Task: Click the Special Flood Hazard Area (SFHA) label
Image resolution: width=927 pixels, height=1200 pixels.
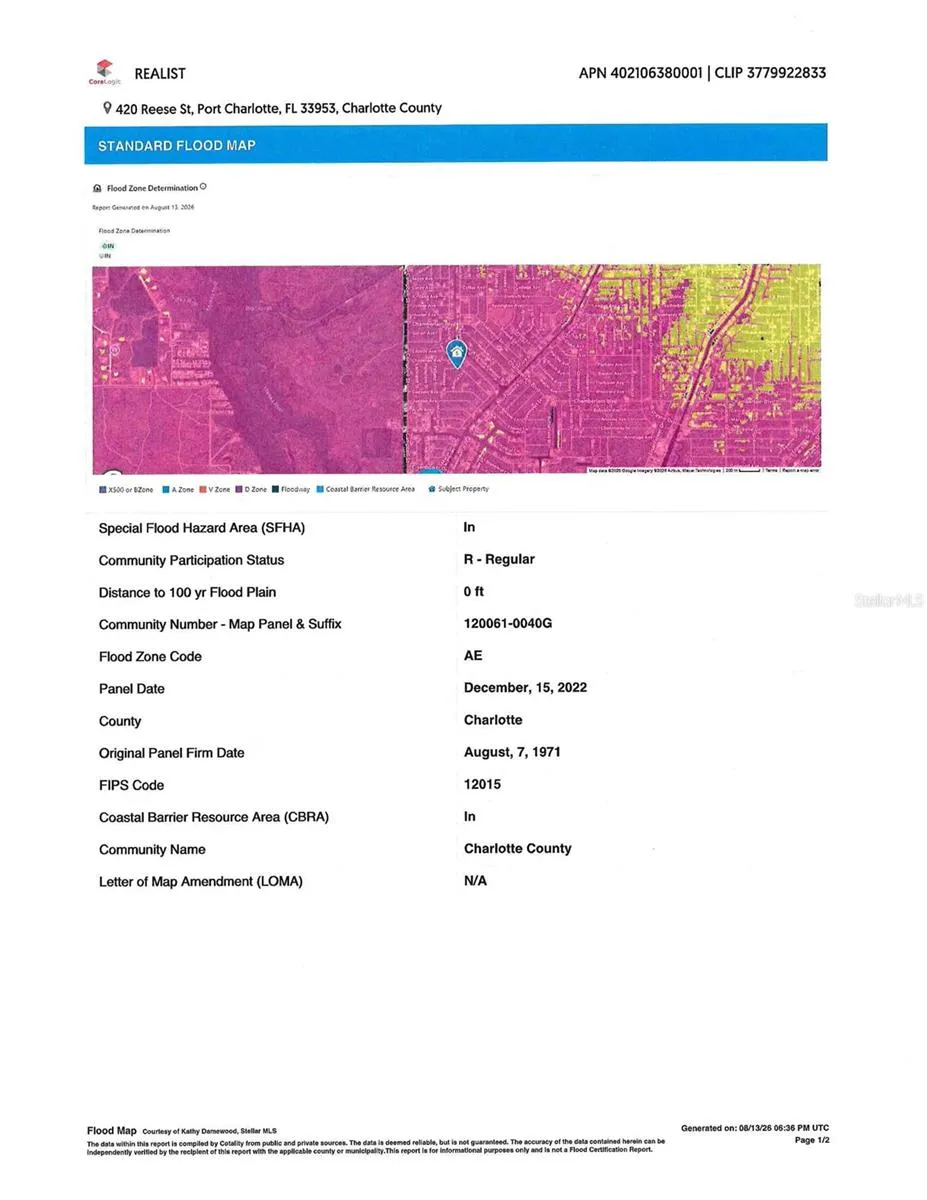Action: pos(202,528)
